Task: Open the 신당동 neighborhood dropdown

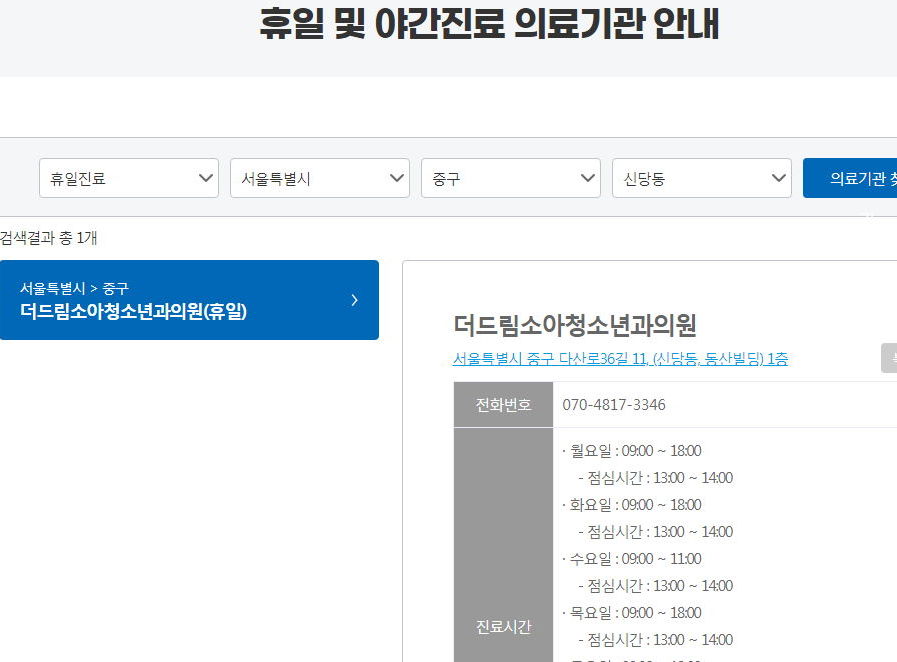Action: (x=702, y=179)
